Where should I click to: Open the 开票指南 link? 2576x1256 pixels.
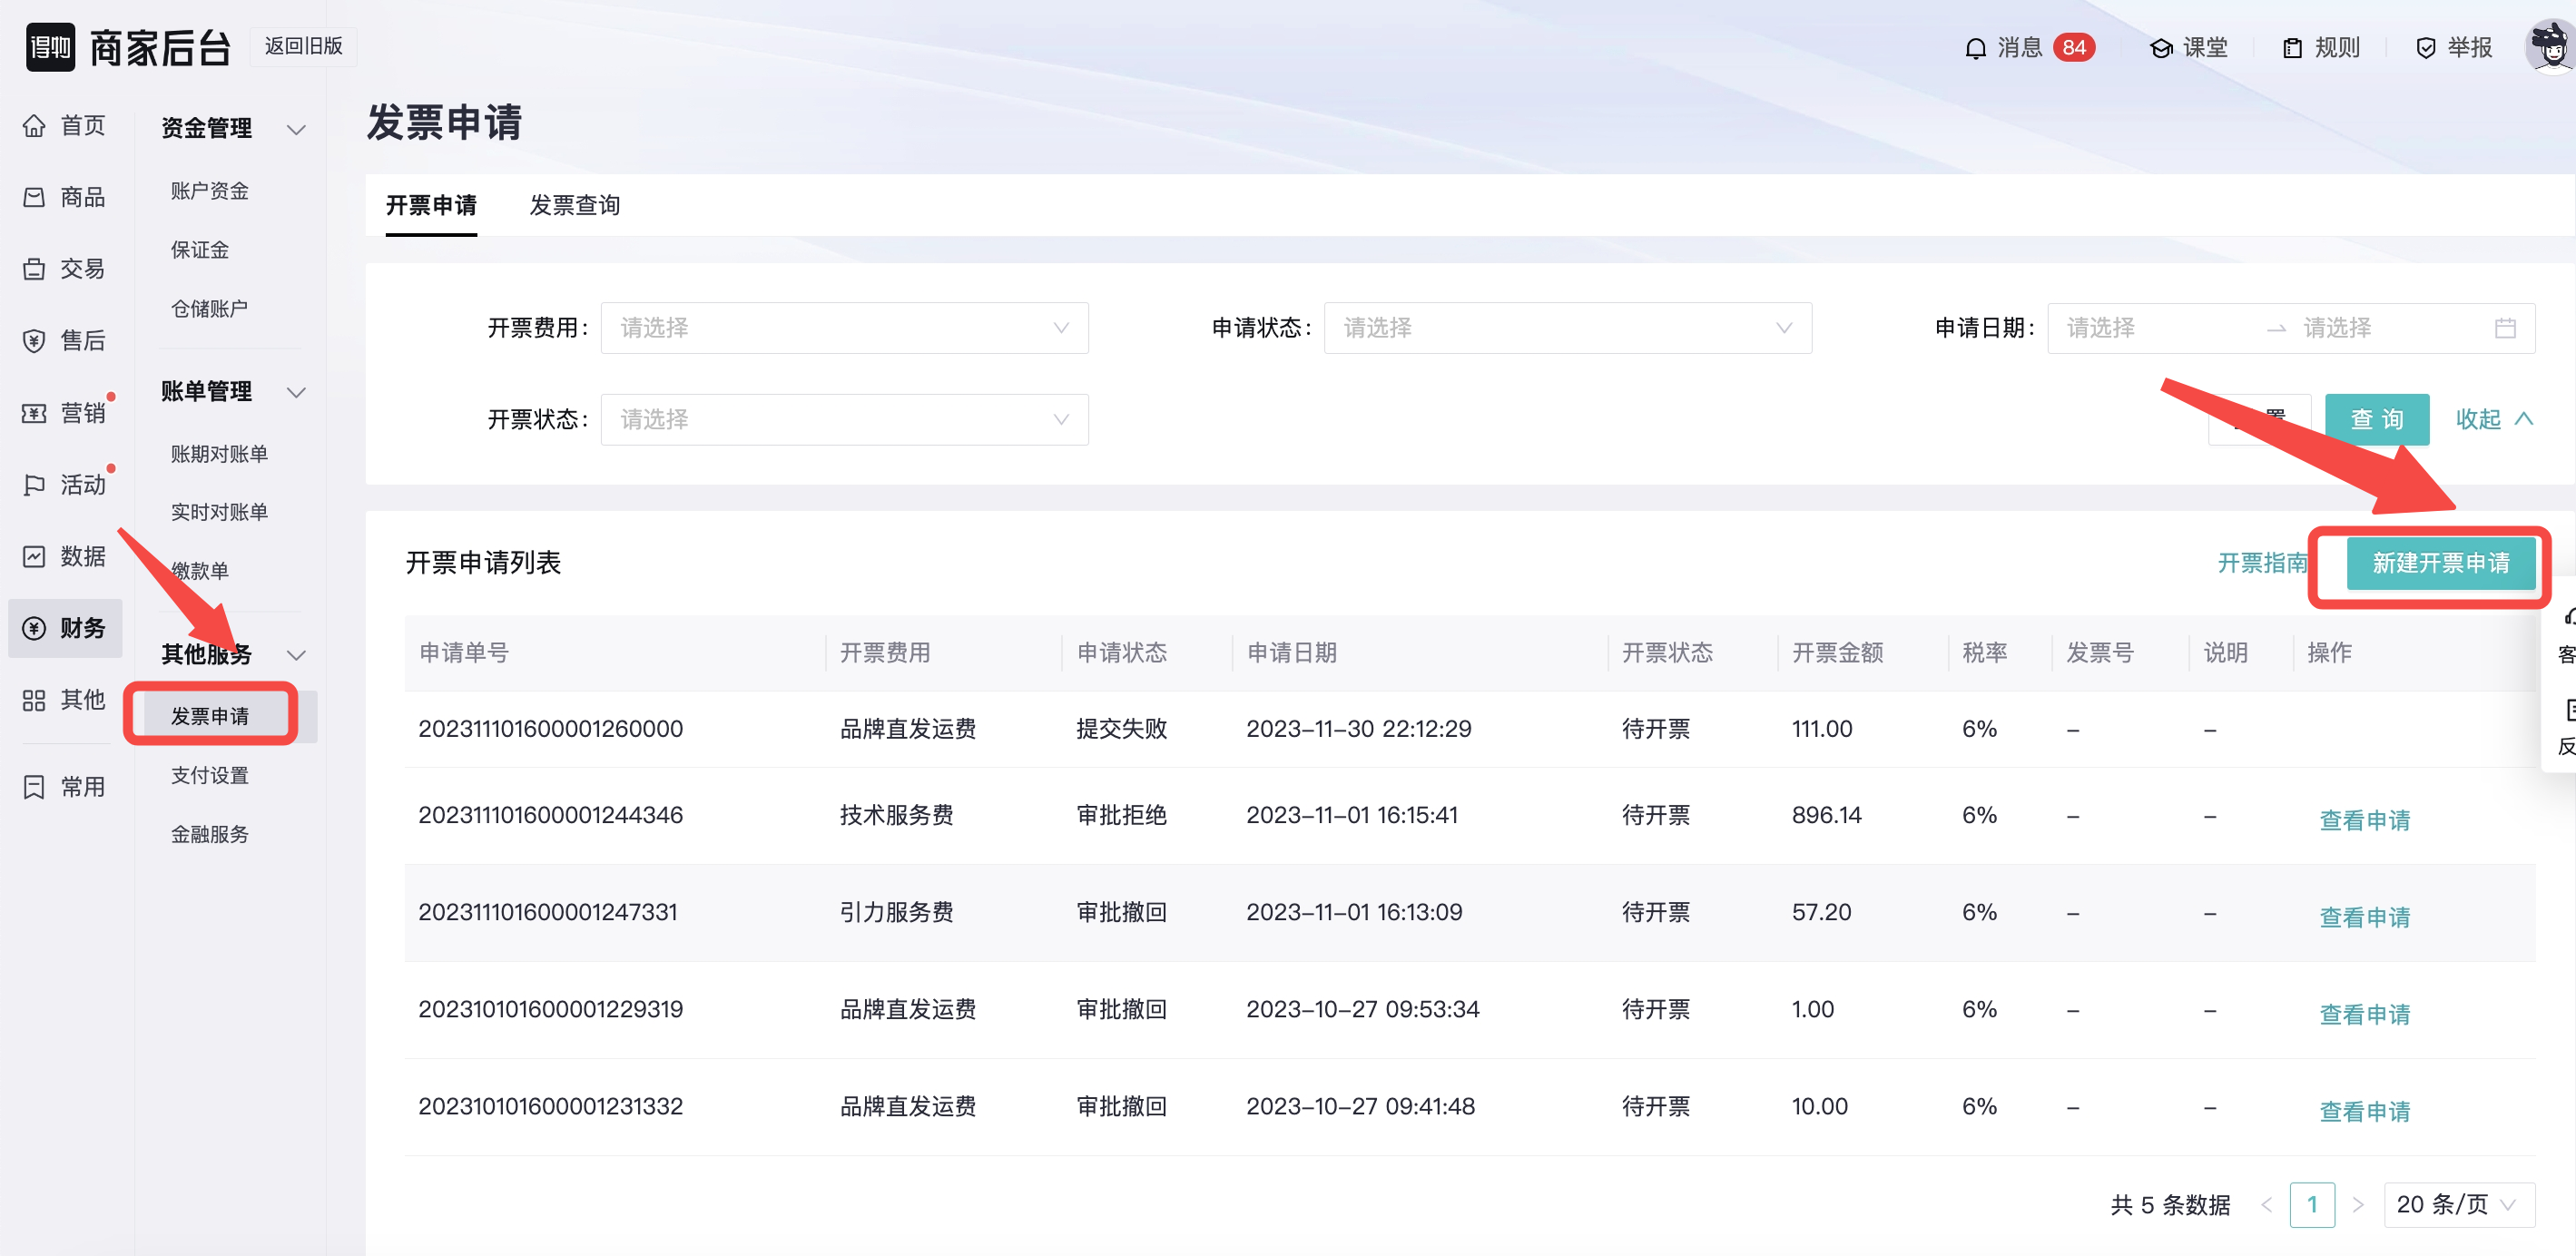(2262, 563)
